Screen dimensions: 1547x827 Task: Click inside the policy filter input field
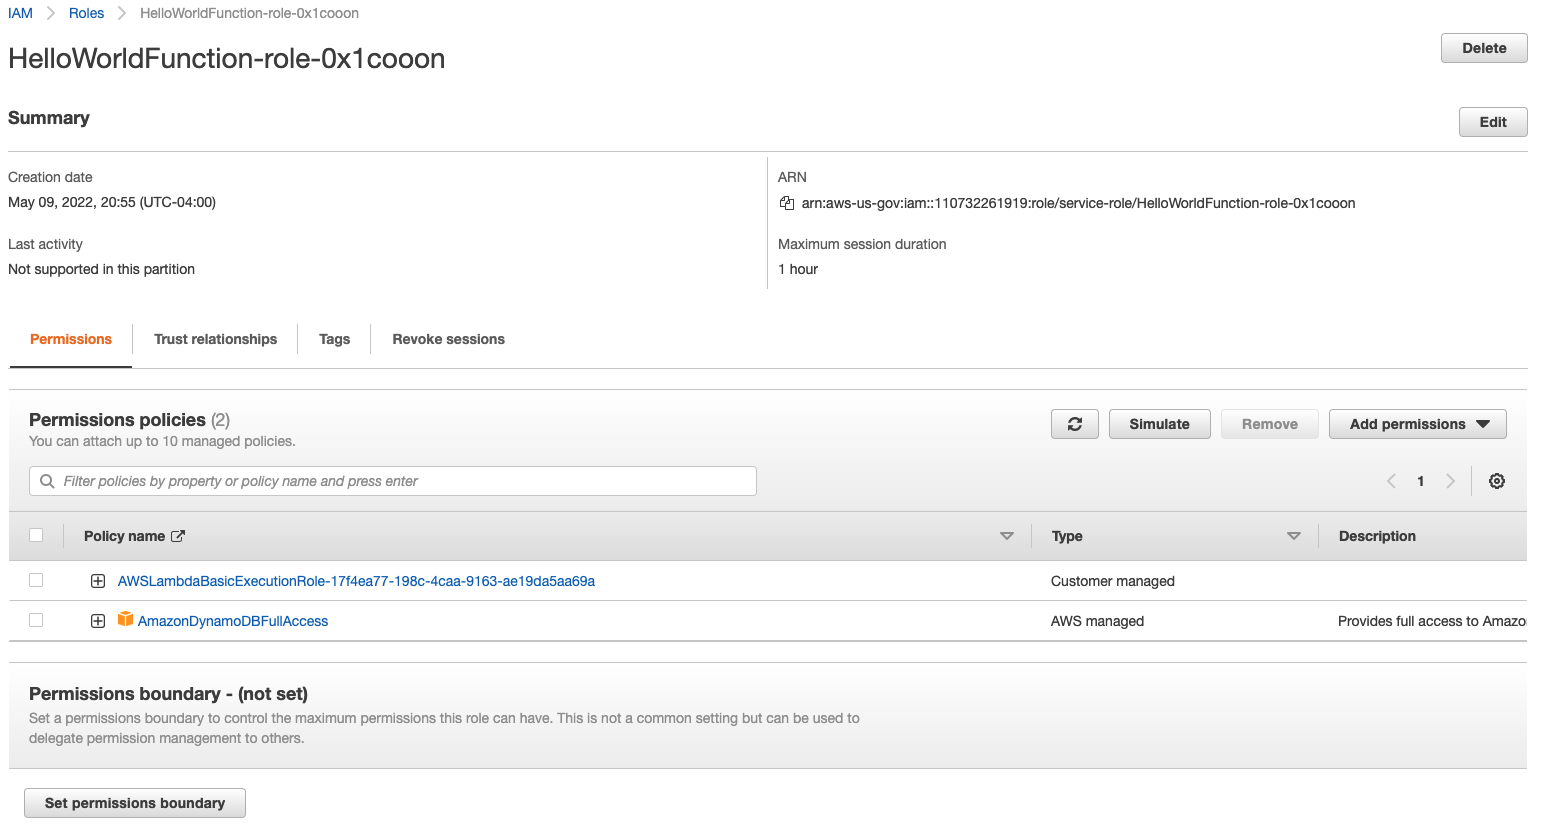(x=392, y=481)
